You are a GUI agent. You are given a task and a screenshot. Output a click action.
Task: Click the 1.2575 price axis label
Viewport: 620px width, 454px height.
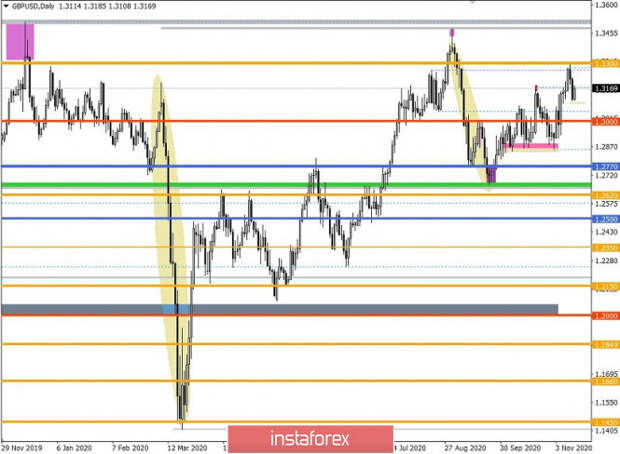606,204
